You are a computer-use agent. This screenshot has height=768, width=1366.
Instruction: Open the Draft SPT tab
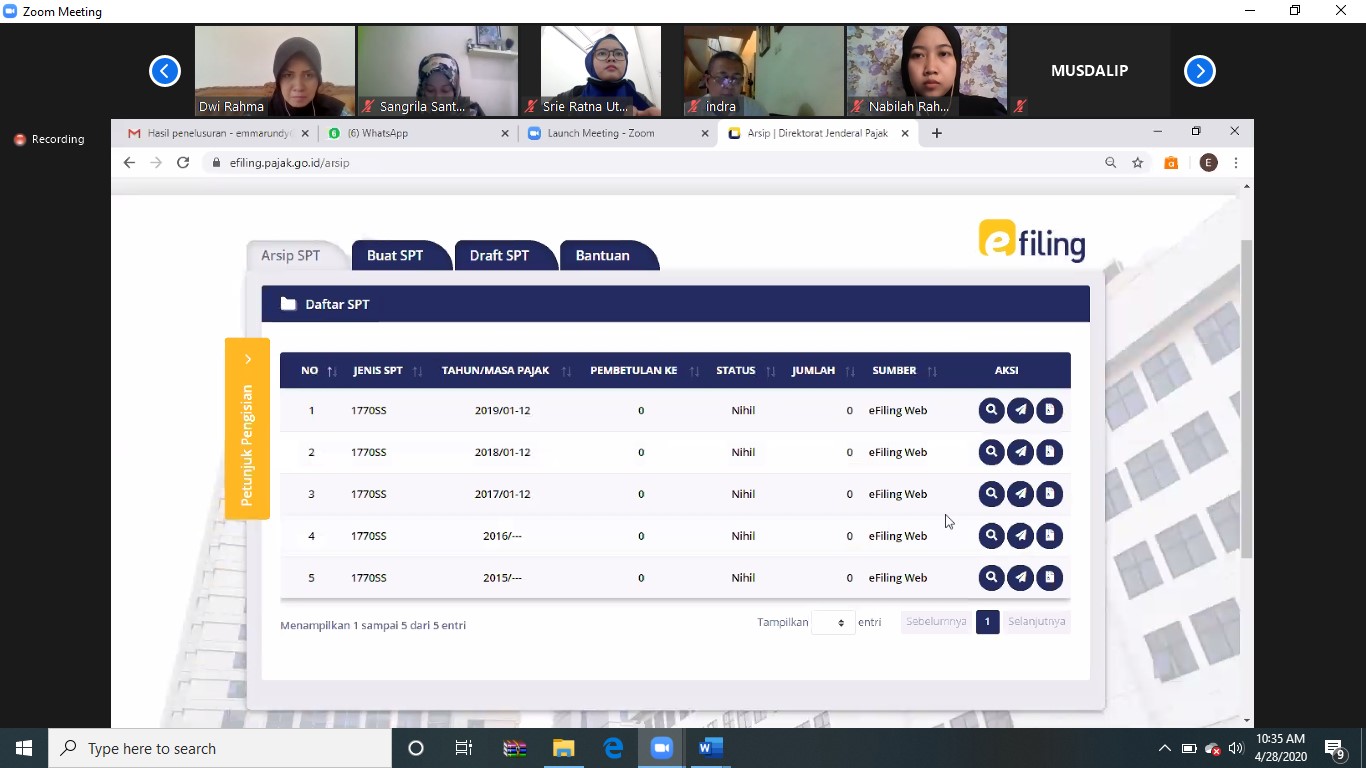tap(499, 256)
